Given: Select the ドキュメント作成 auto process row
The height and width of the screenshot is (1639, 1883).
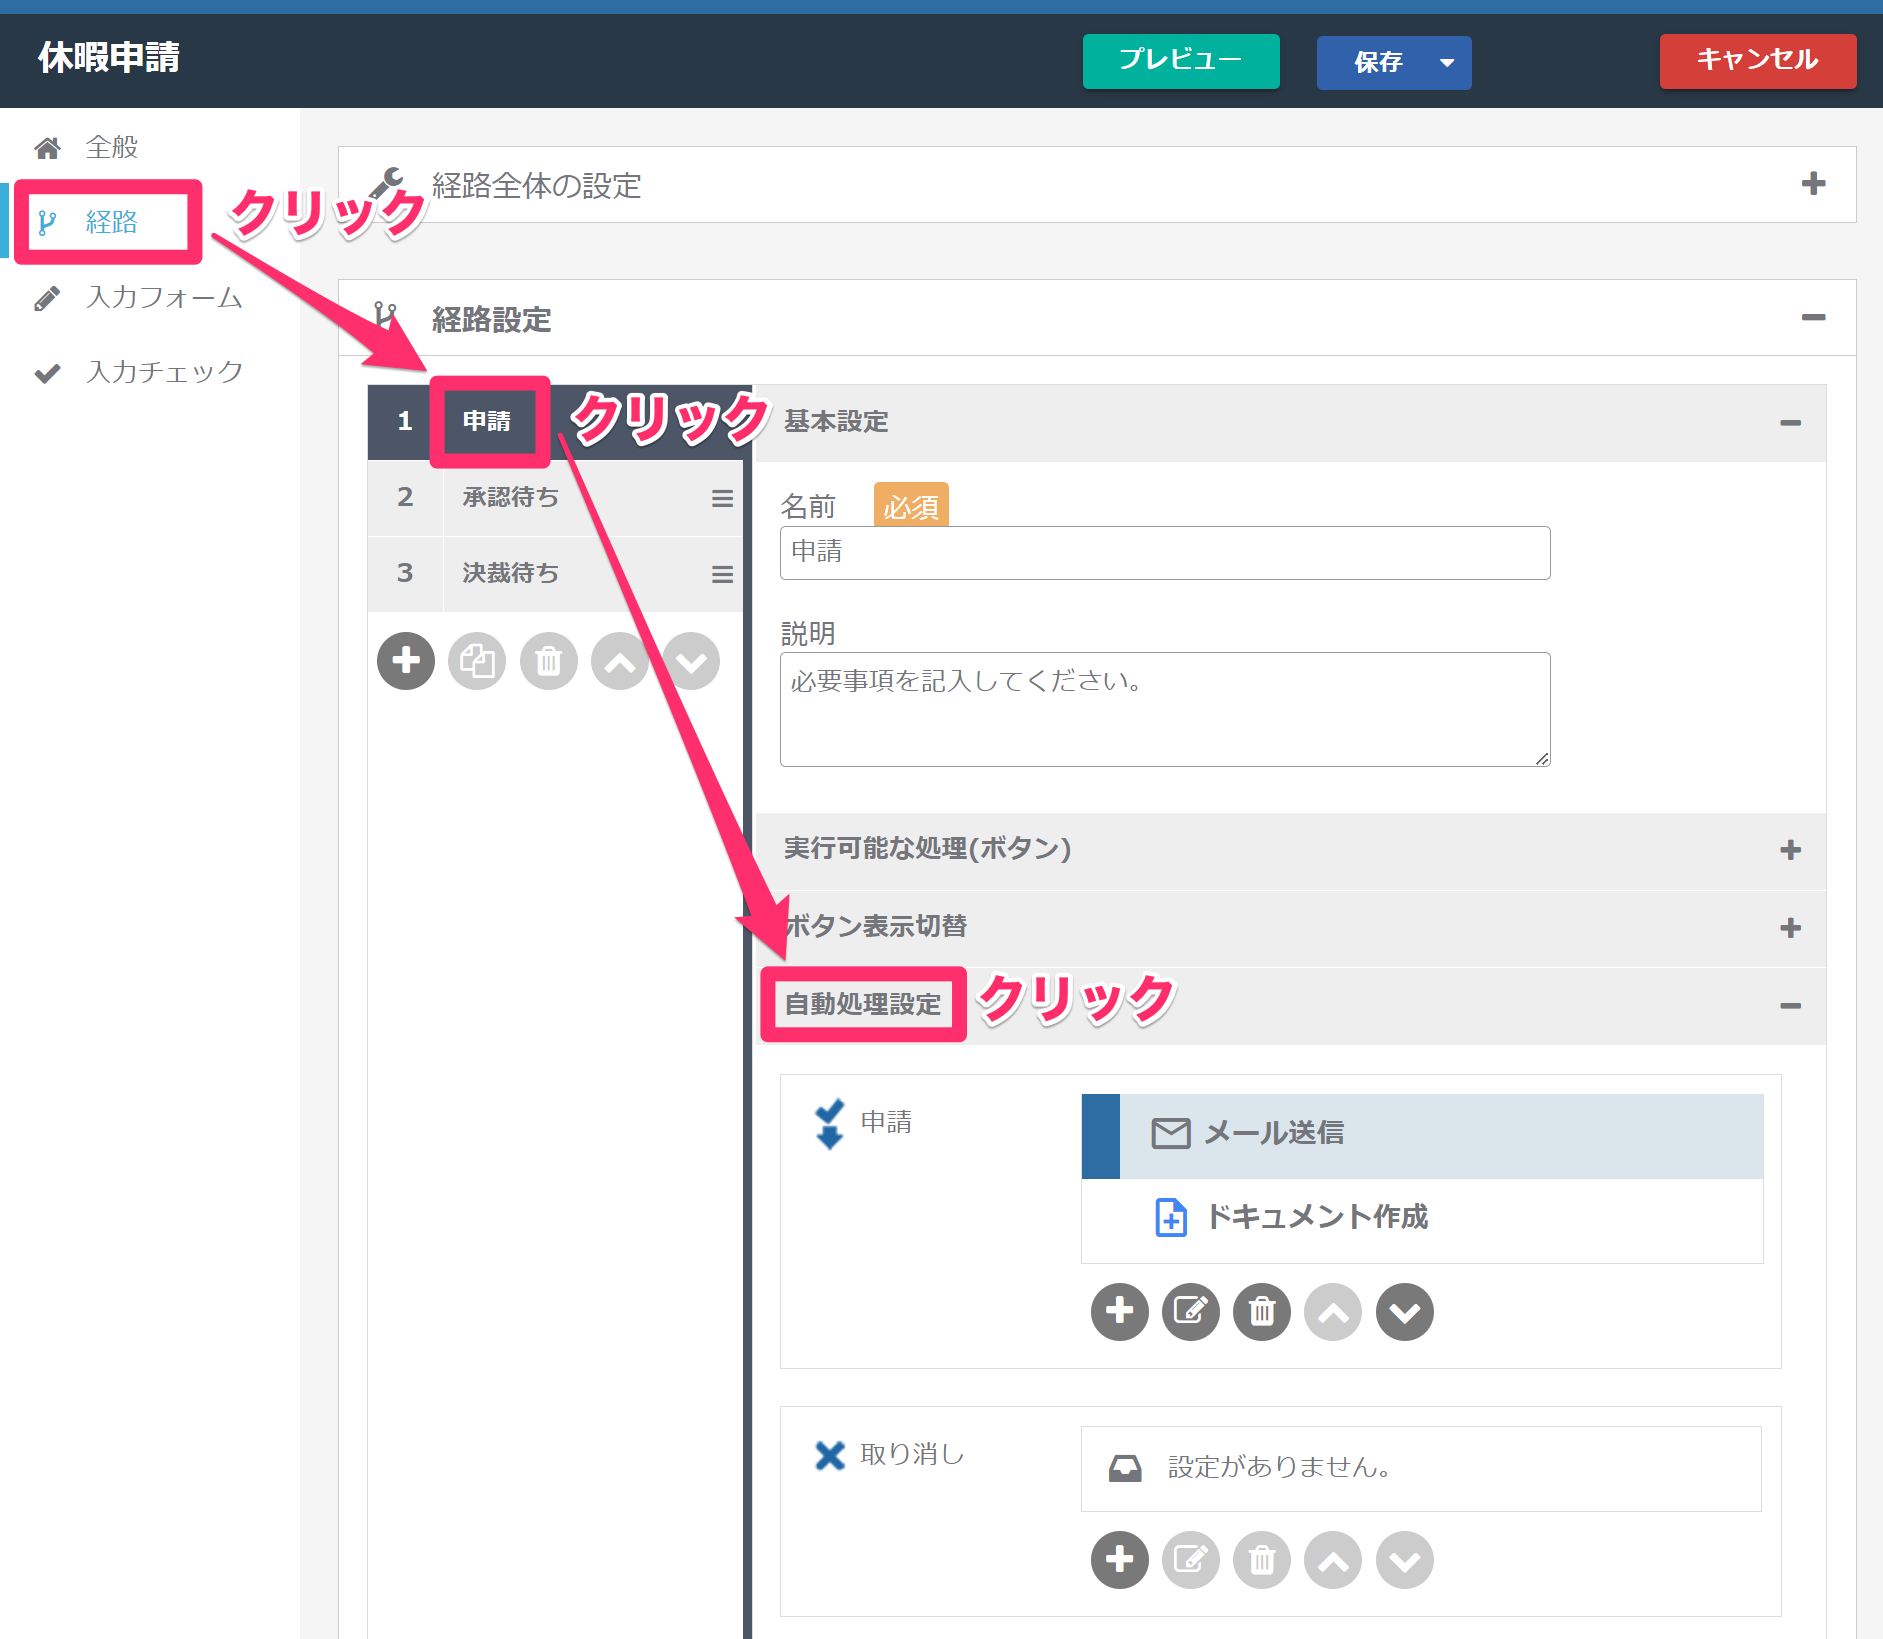Looking at the screenshot, I should (x=1422, y=1220).
